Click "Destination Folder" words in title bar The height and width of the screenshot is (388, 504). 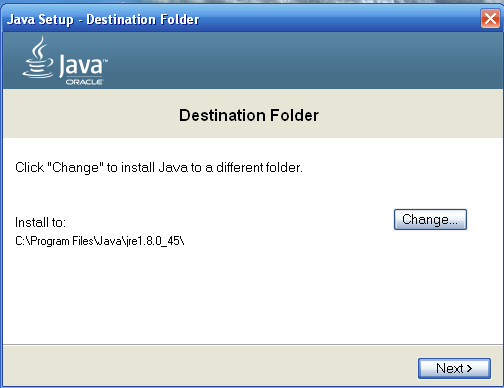143,19
